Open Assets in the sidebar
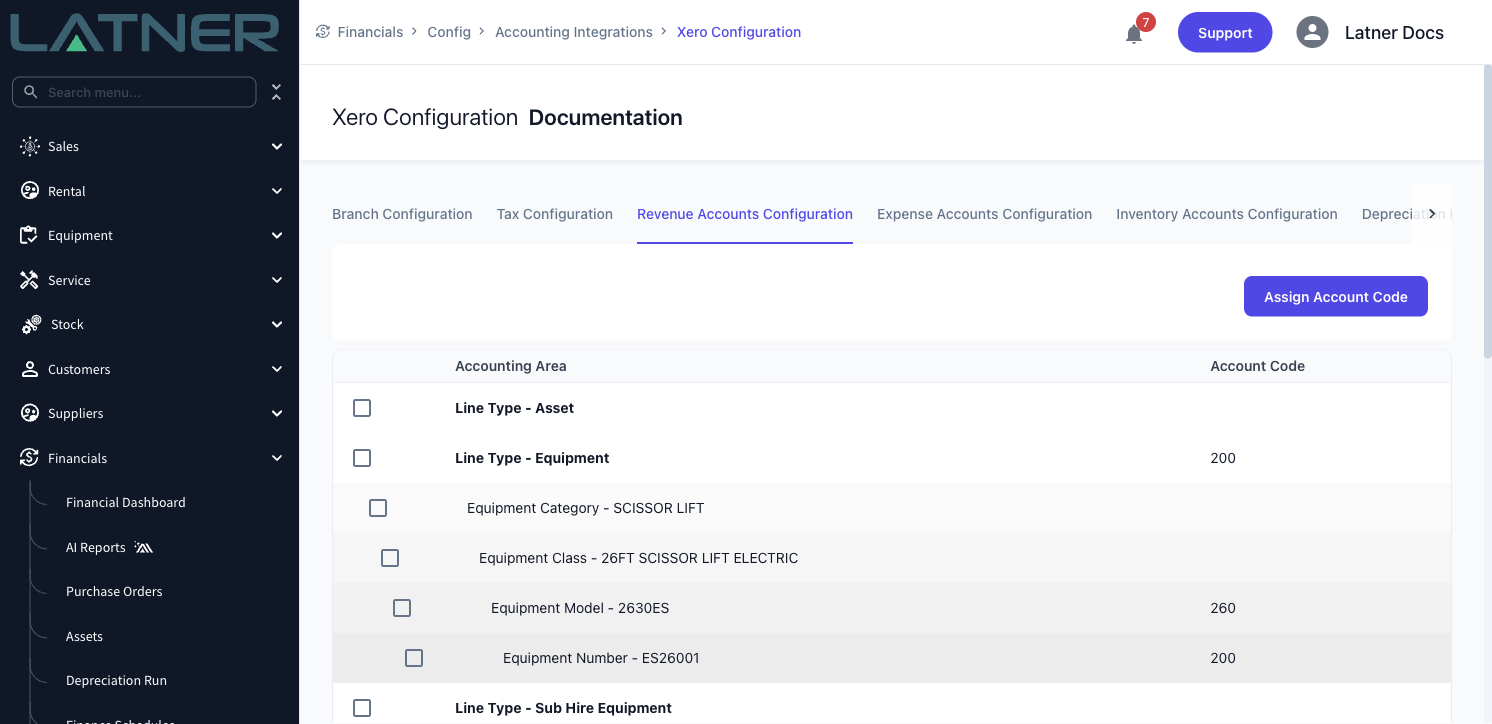This screenshot has height=724, width=1492. click(x=84, y=636)
